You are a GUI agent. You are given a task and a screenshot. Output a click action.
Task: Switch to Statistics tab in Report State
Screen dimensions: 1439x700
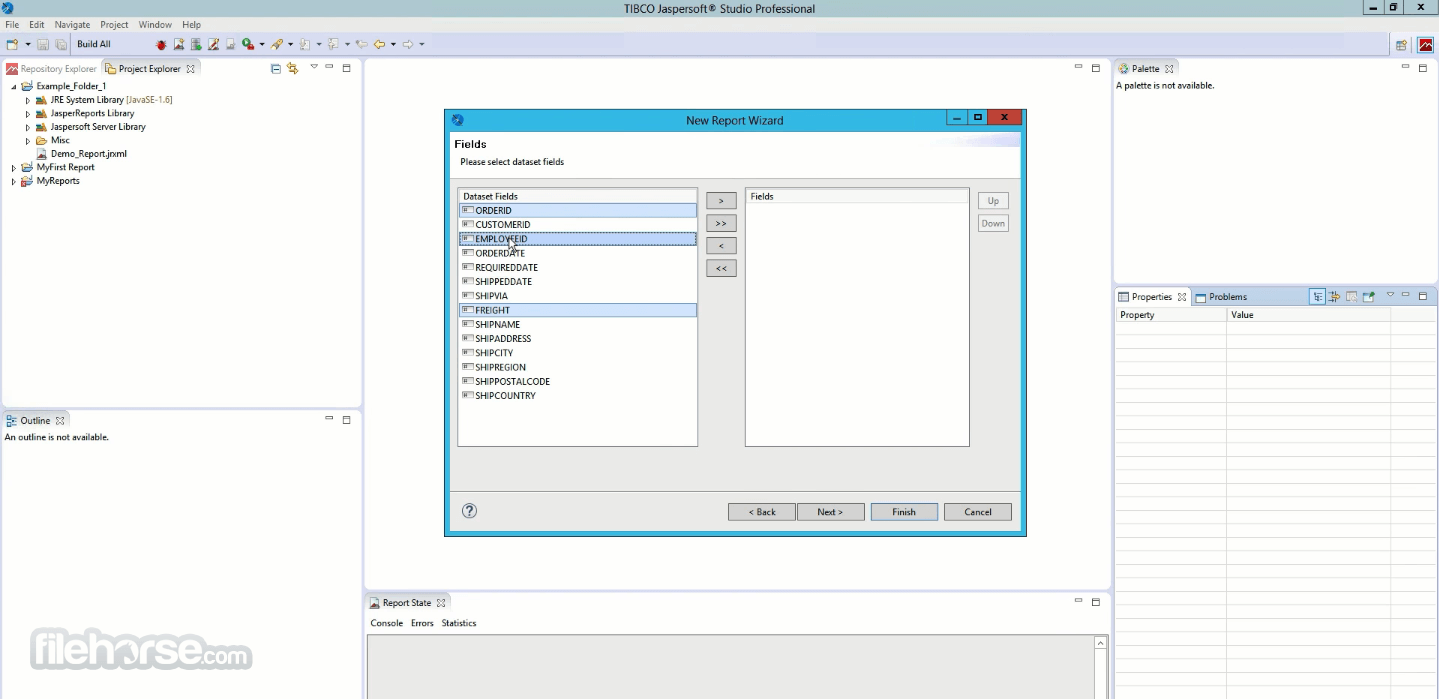(459, 623)
